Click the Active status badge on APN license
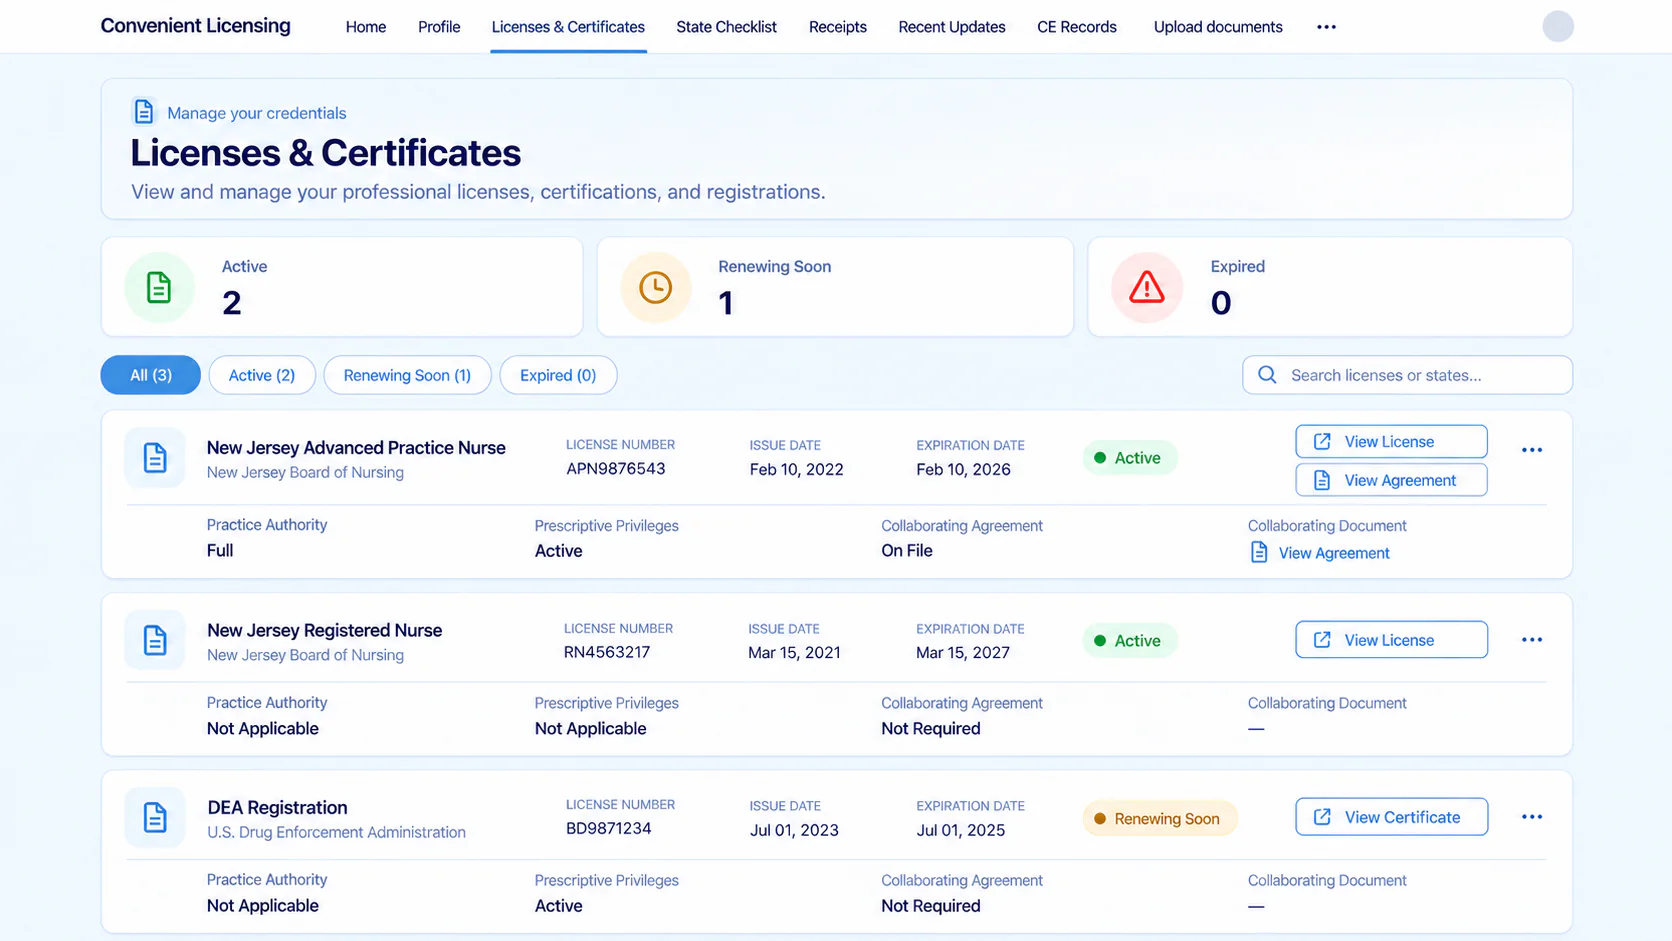The width and height of the screenshot is (1672, 941). (1130, 458)
